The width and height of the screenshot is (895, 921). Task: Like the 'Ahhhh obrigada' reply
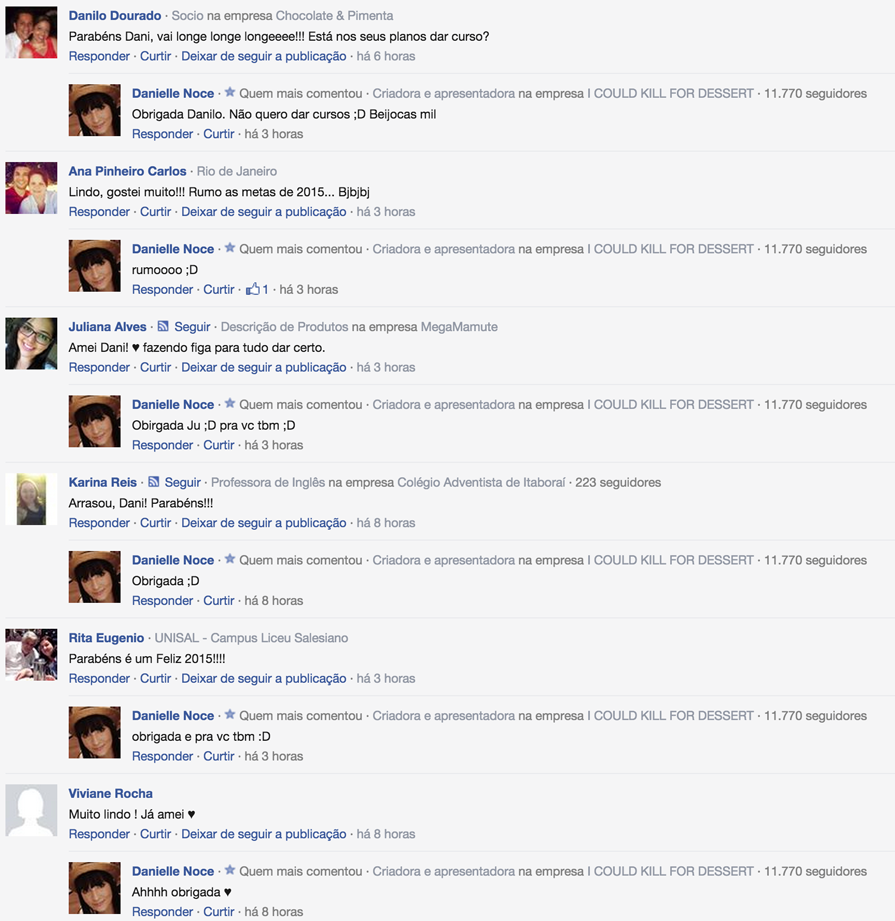[218, 912]
